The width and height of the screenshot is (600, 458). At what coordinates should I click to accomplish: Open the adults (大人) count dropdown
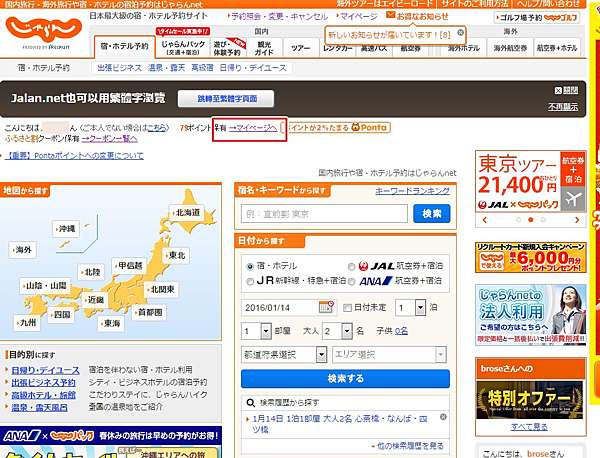(337, 331)
